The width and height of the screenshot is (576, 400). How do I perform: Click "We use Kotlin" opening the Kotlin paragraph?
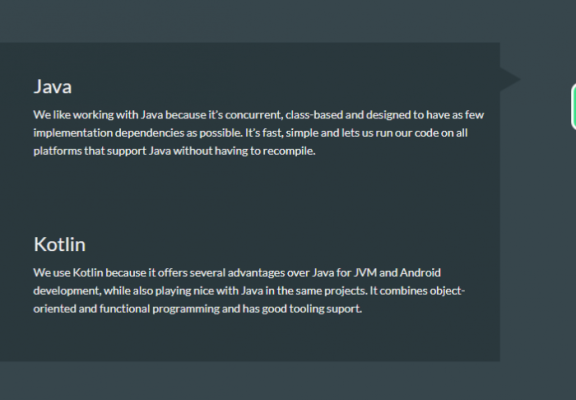(x=68, y=273)
